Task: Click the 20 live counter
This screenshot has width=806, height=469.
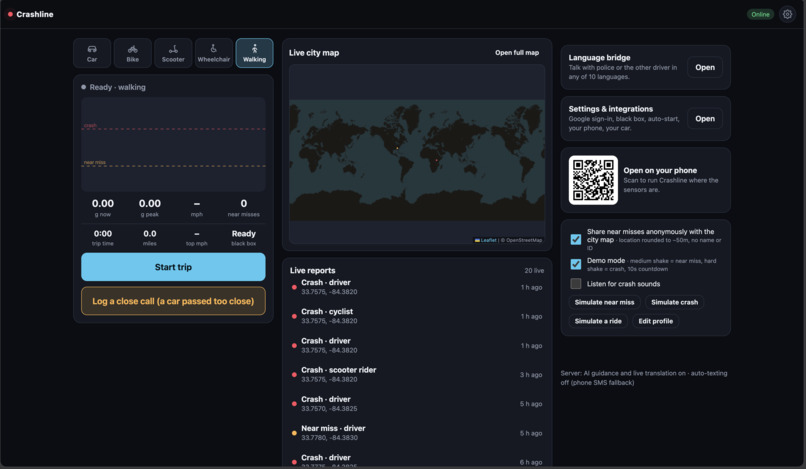Action: tap(534, 270)
